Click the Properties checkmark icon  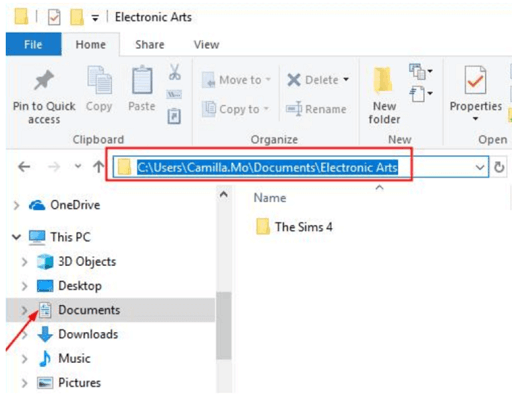(475, 80)
